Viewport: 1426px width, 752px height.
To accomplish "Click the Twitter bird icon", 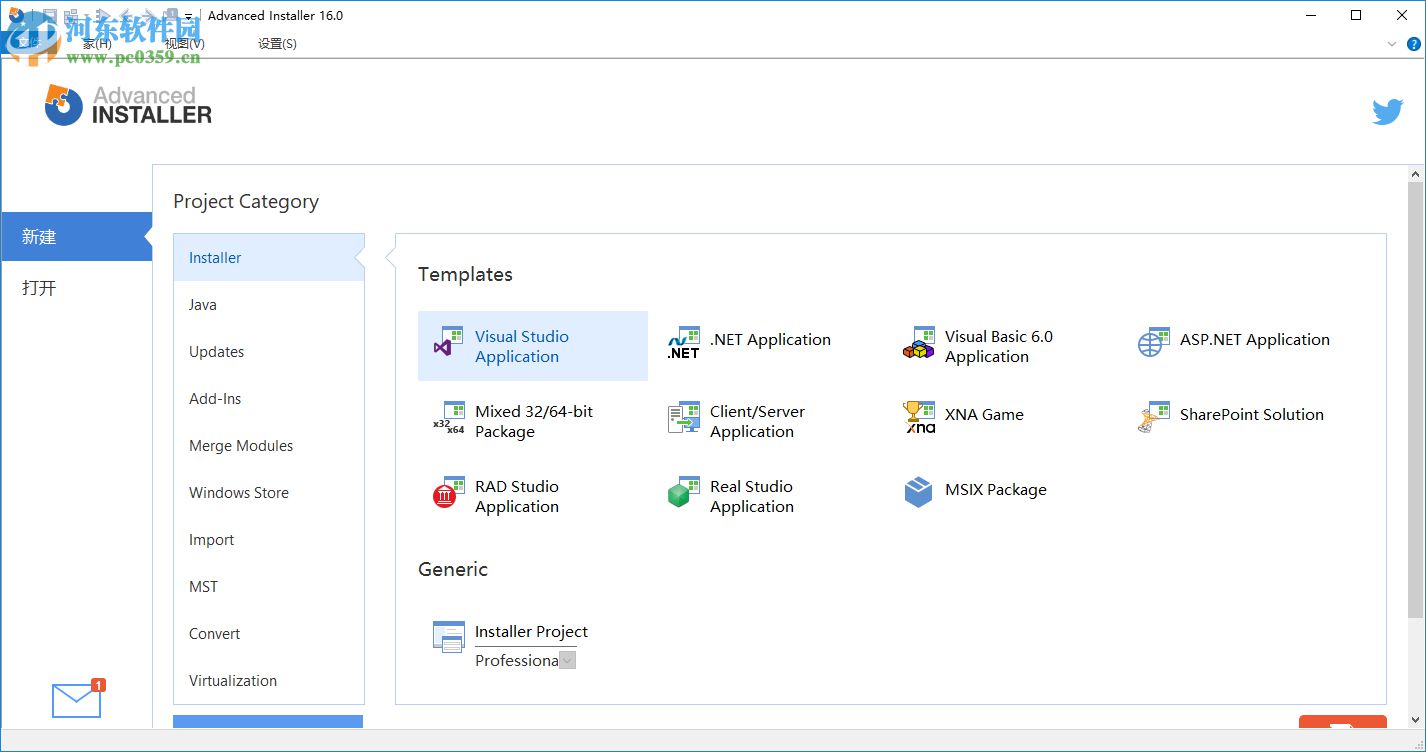I will pyautogui.click(x=1388, y=111).
